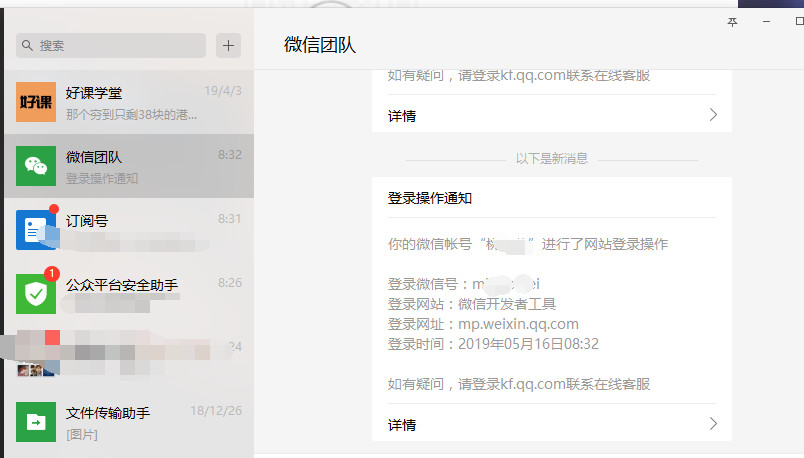
Task: Click the 文件传输助手 green folder icon
Action: click(x=36, y=422)
